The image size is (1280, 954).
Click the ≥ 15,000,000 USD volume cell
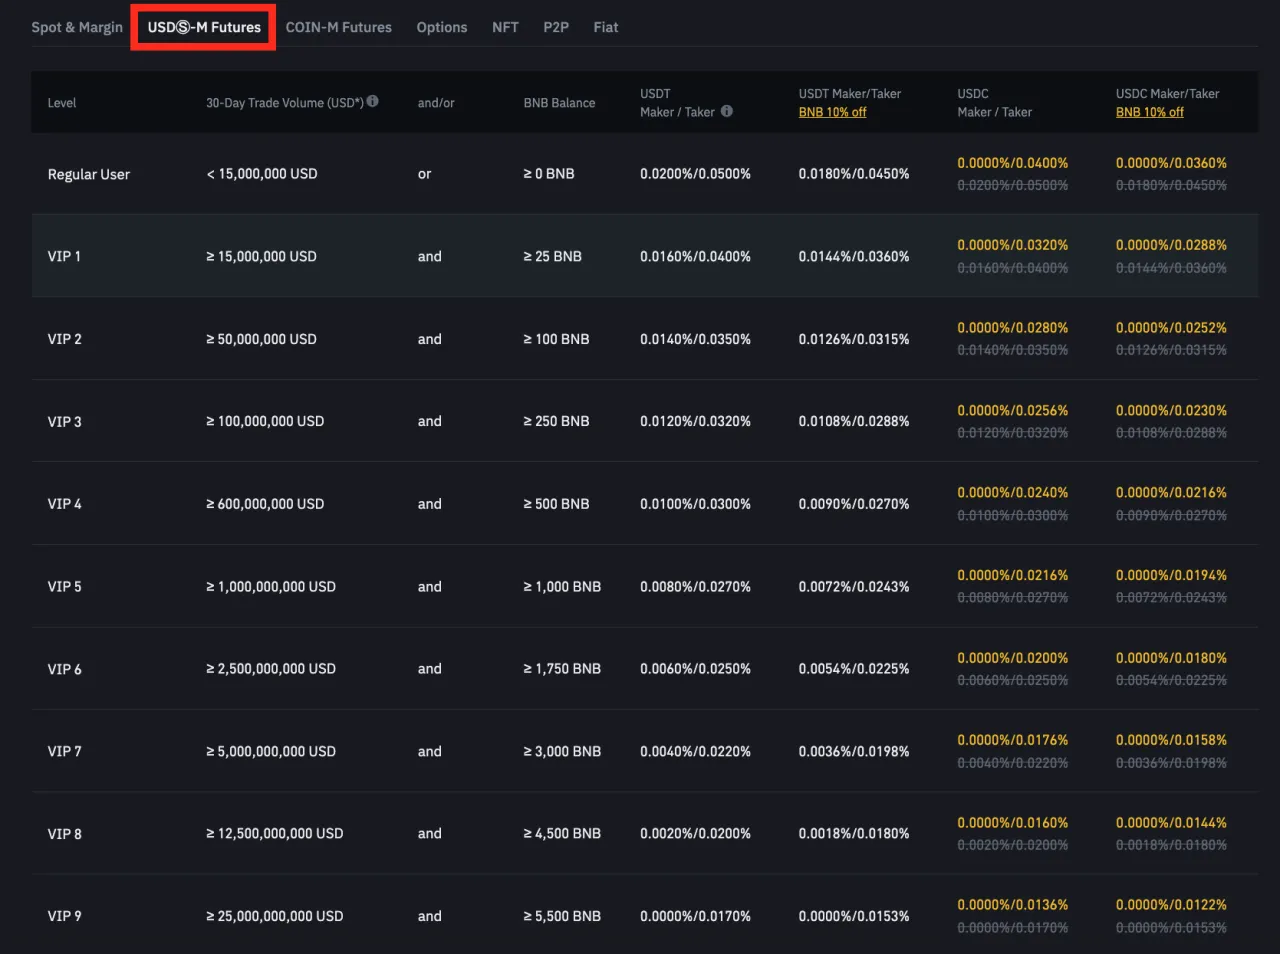262,256
